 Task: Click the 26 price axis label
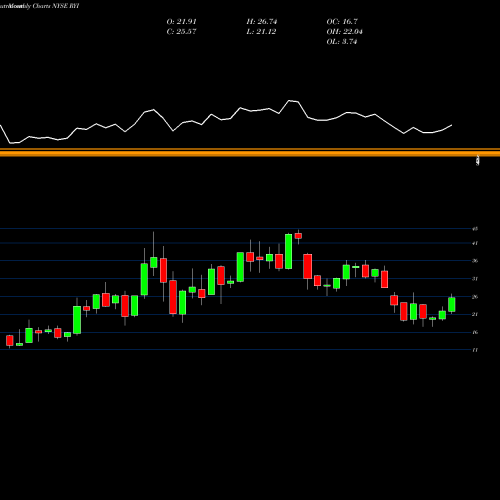475,297
